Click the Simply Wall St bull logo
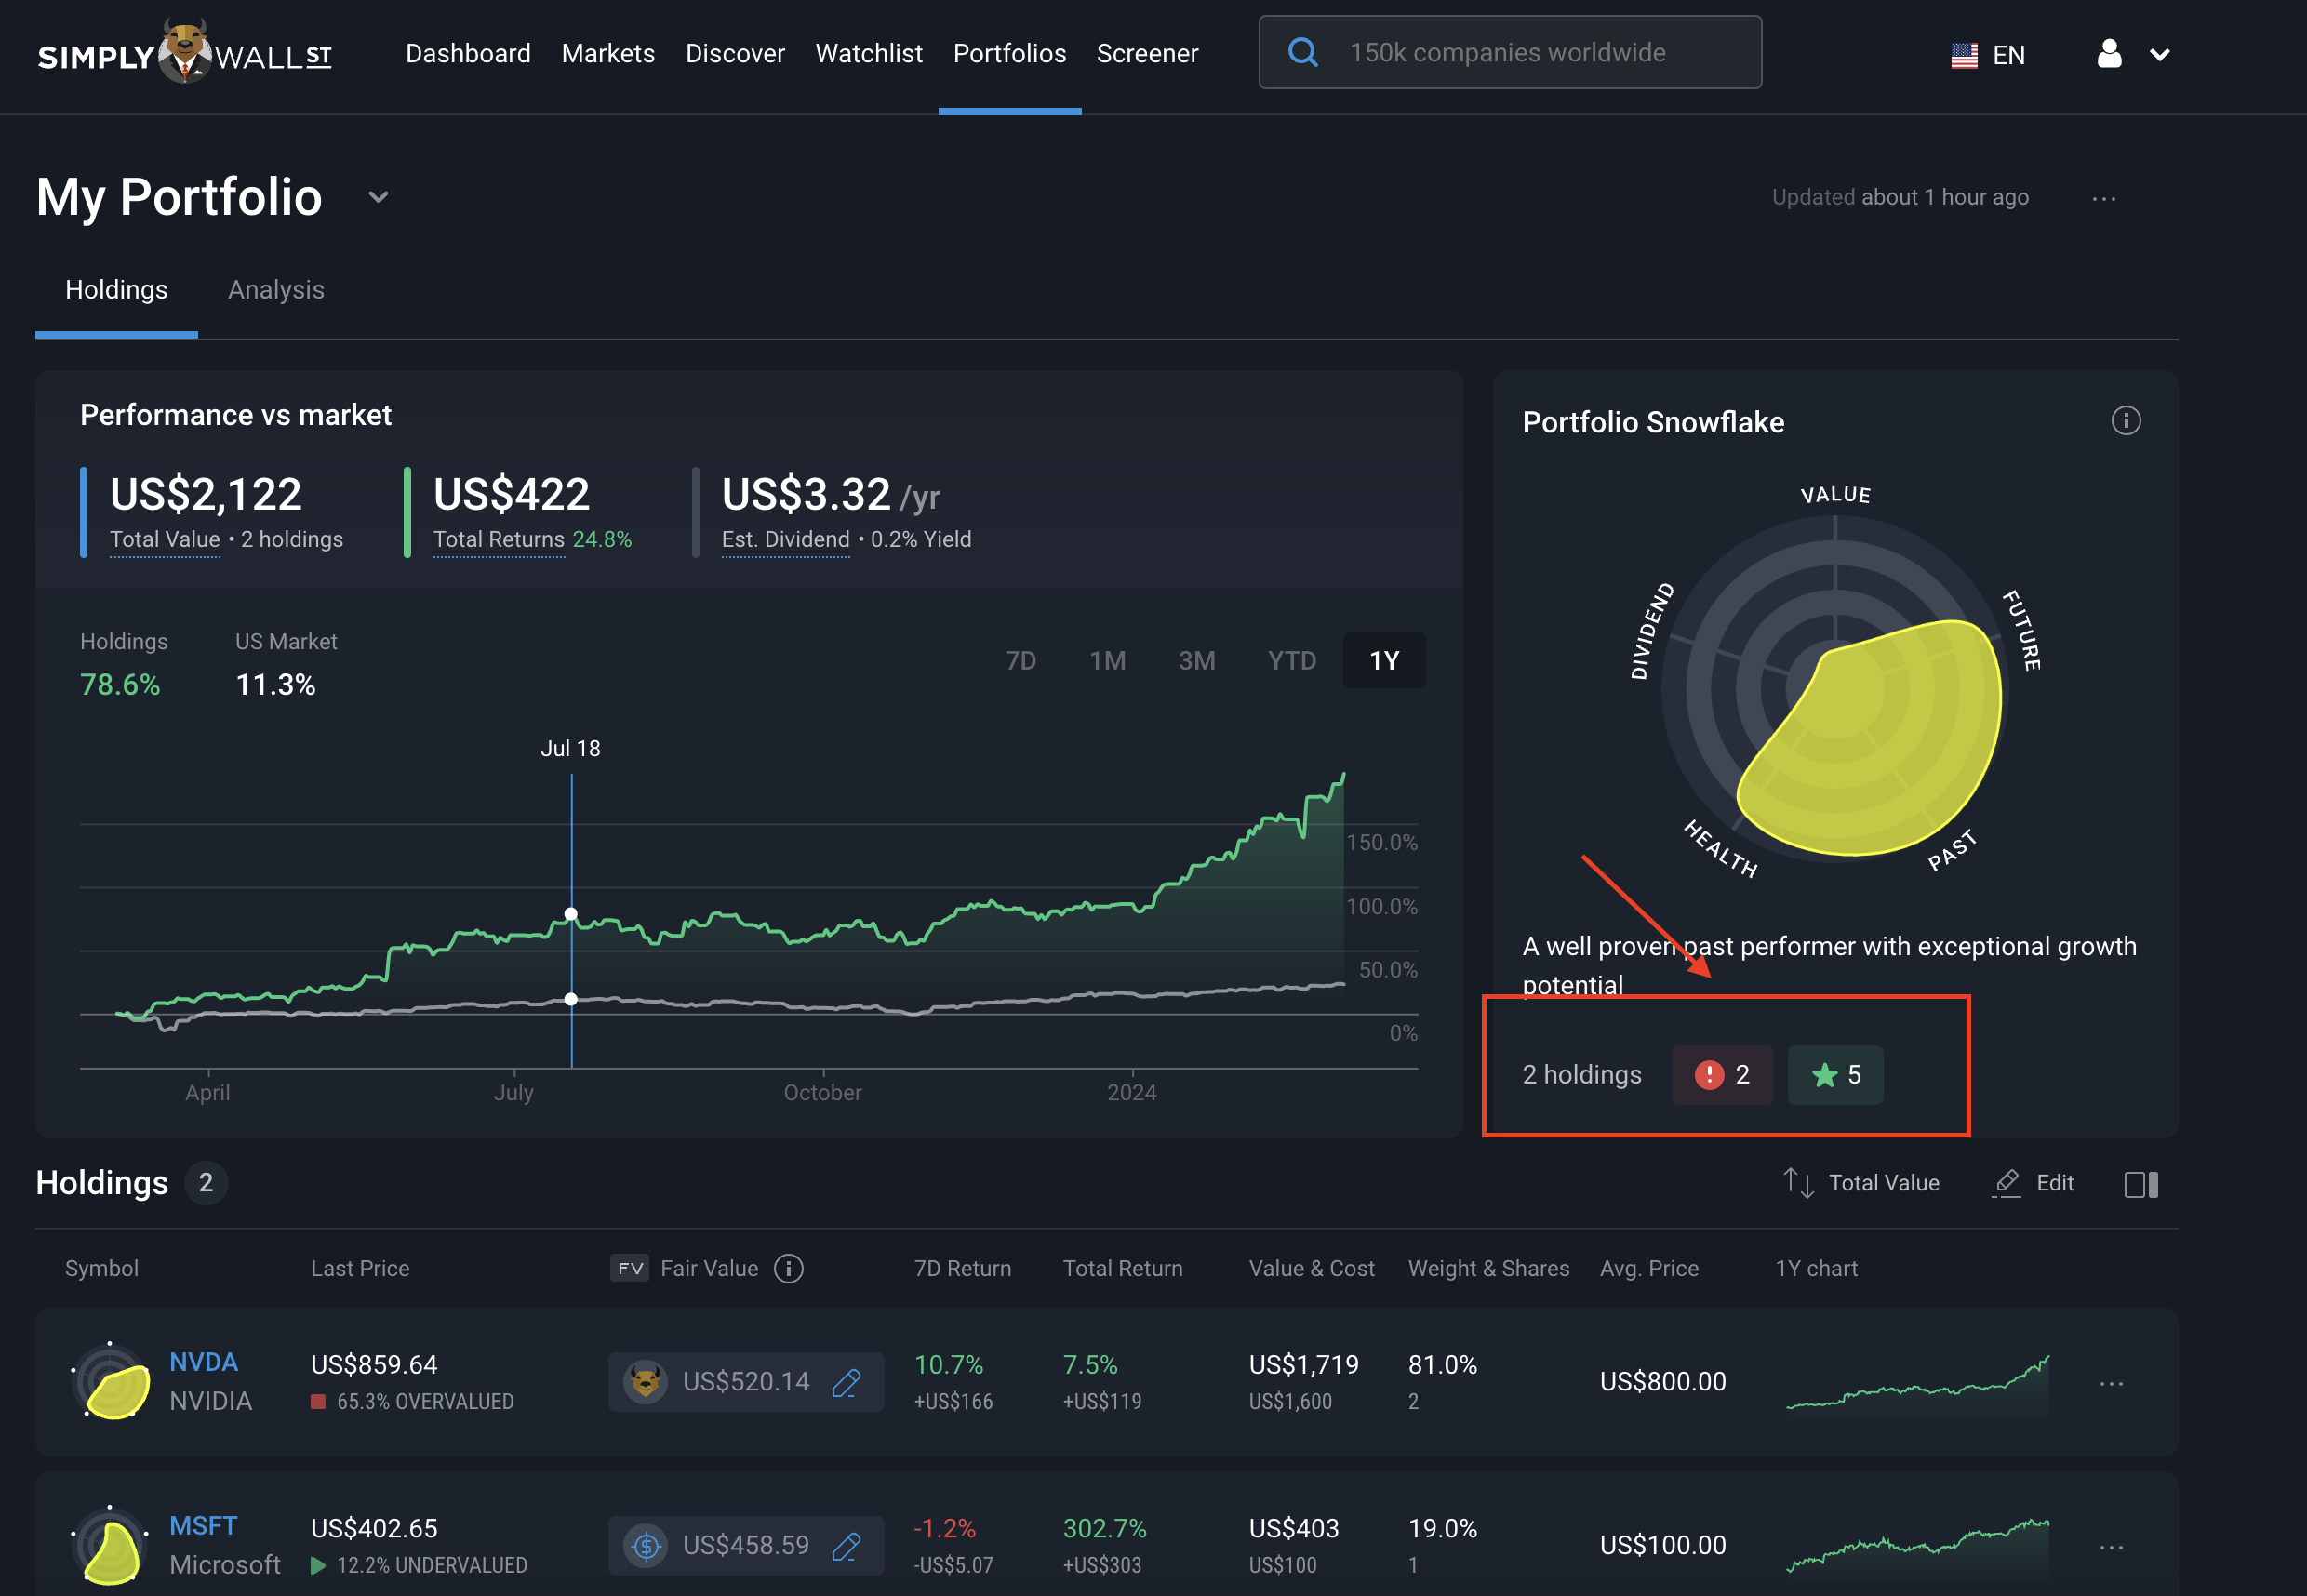 [183, 53]
